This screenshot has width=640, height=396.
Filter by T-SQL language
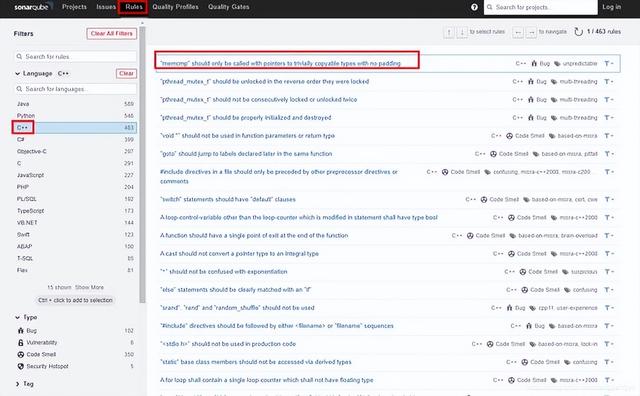point(75,258)
